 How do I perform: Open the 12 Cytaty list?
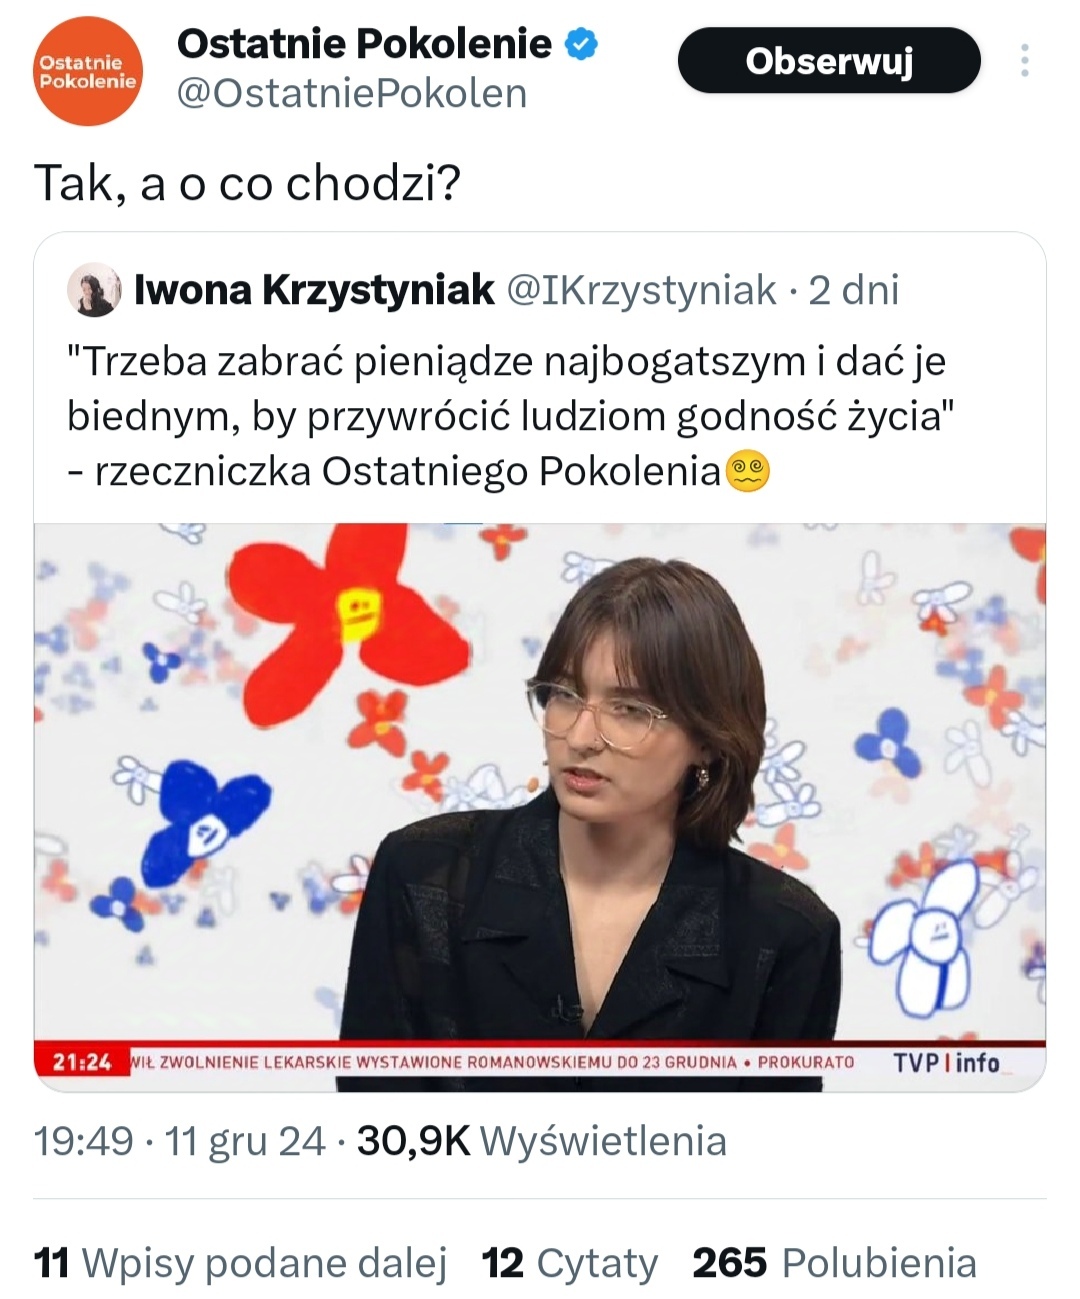point(570,1263)
